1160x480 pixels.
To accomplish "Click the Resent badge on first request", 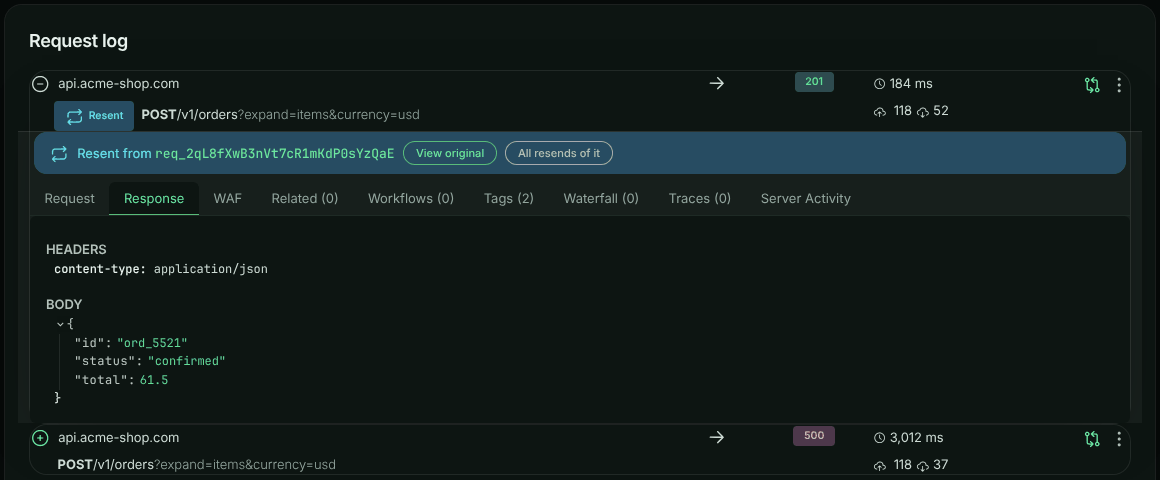I will (94, 116).
